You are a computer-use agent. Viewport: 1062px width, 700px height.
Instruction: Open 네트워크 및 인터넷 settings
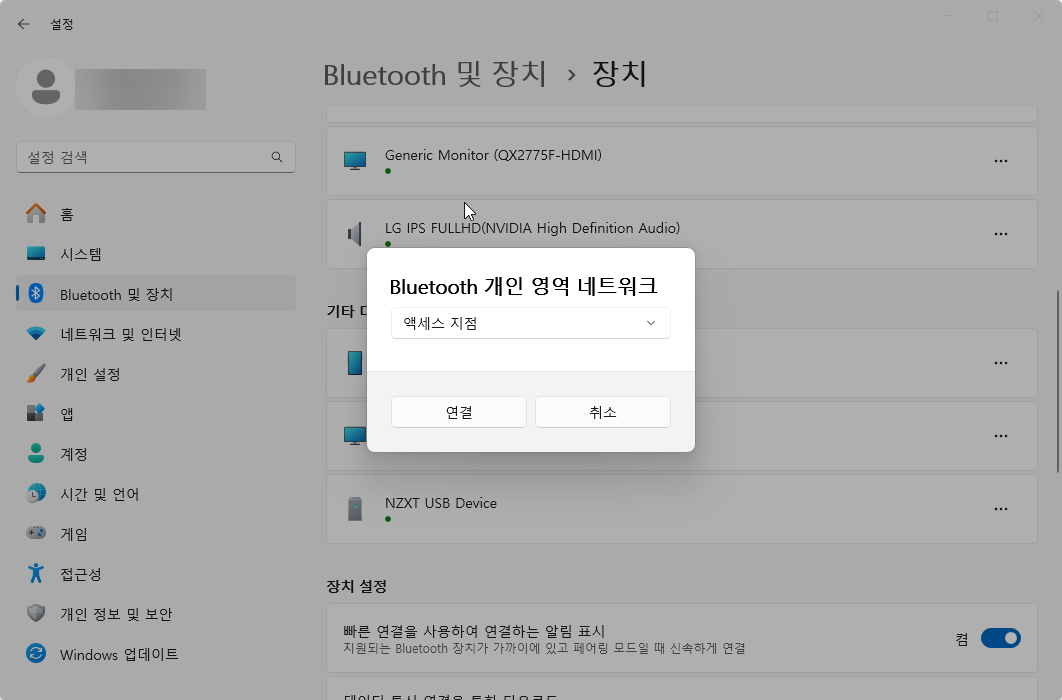click(x=120, y=333)
